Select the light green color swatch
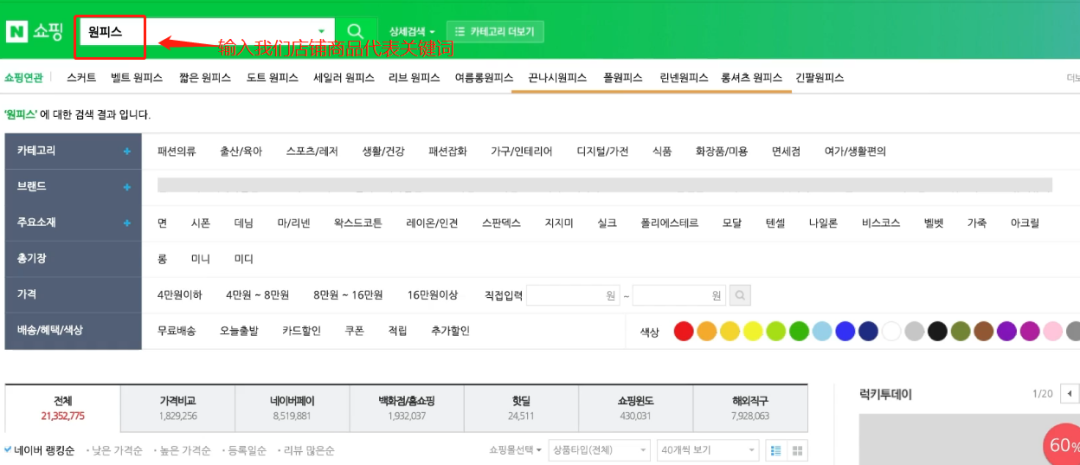 point(776,331)
